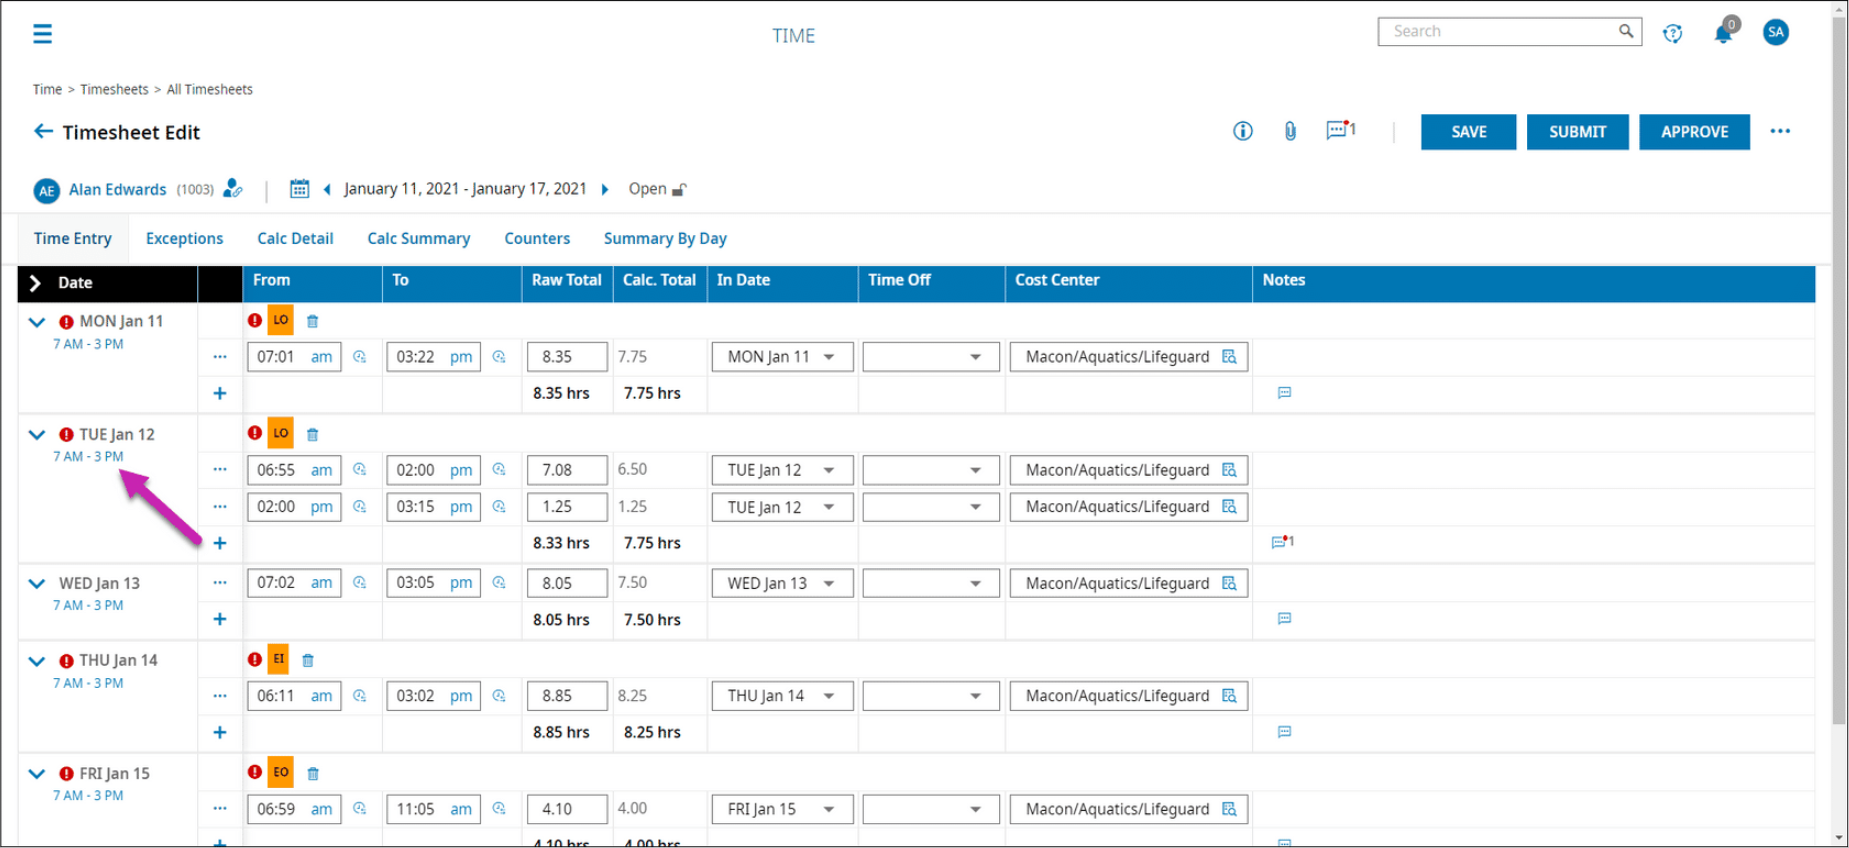
Task: Open the more actions ellipsis beside Approve
Action: [x=1780, y=131]
